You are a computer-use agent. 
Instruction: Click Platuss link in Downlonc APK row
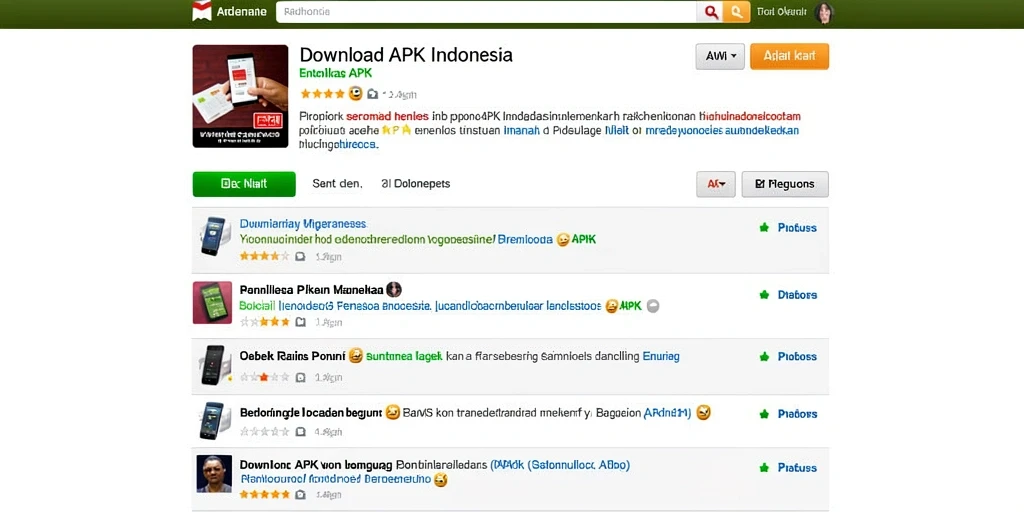pyautogui.click(x=797, y=468)
